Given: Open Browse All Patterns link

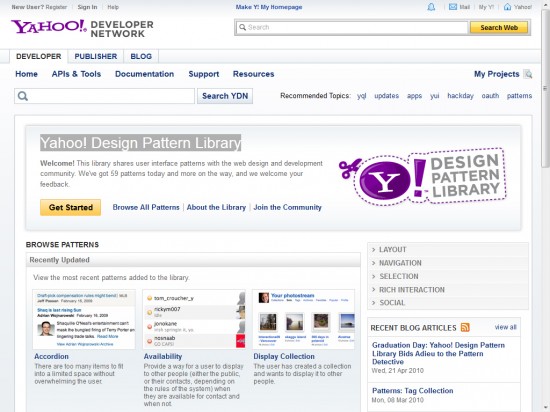Looking at the screenshot, I should [146, 207].
